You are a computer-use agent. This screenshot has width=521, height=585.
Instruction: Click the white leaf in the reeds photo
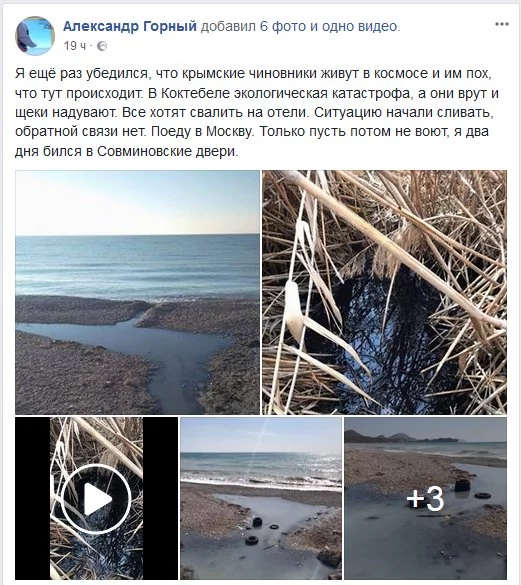(295, 312)
